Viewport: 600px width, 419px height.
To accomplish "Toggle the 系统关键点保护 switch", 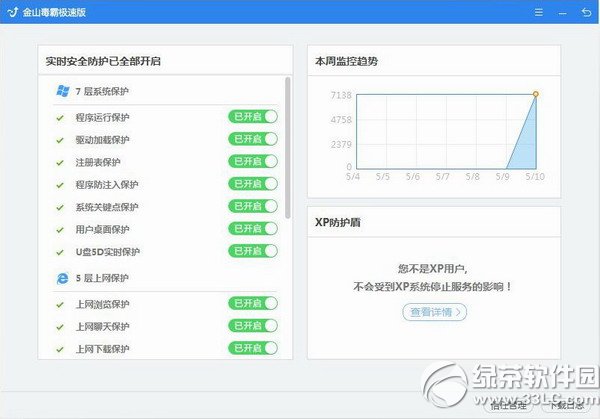I will pyautogui.click(x=253, y=206).
